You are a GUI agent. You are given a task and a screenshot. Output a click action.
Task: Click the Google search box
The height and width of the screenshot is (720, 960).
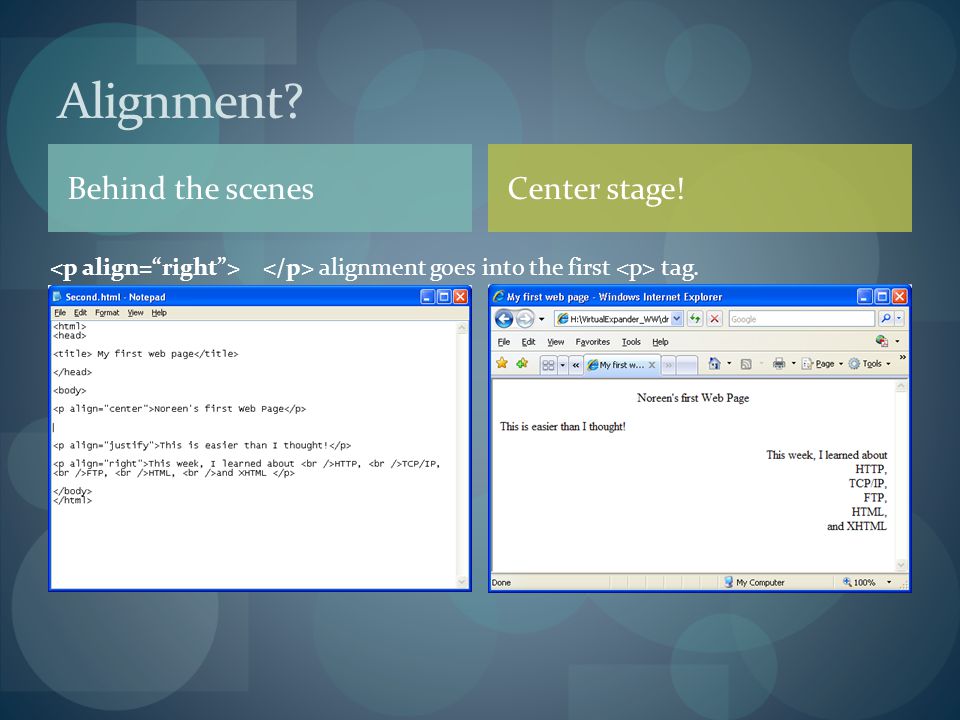click(801, 319)
